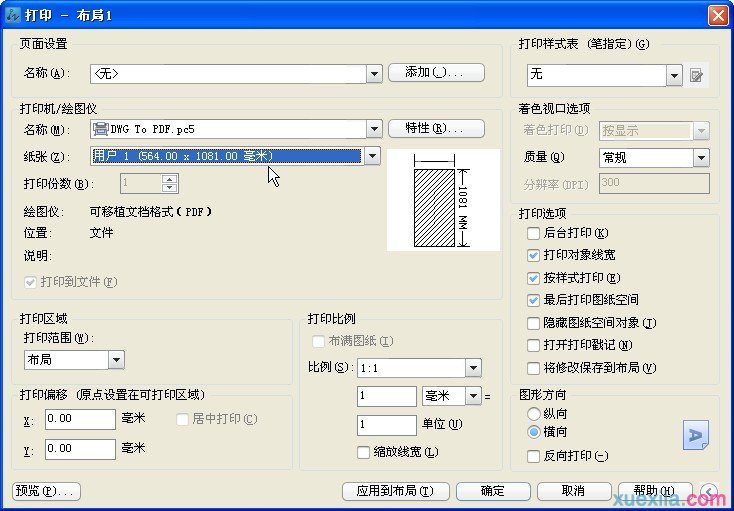The height and width of the screenshot is (511, 734).
Task: Open printer 特性 properties button
Action: pos(436,128)
